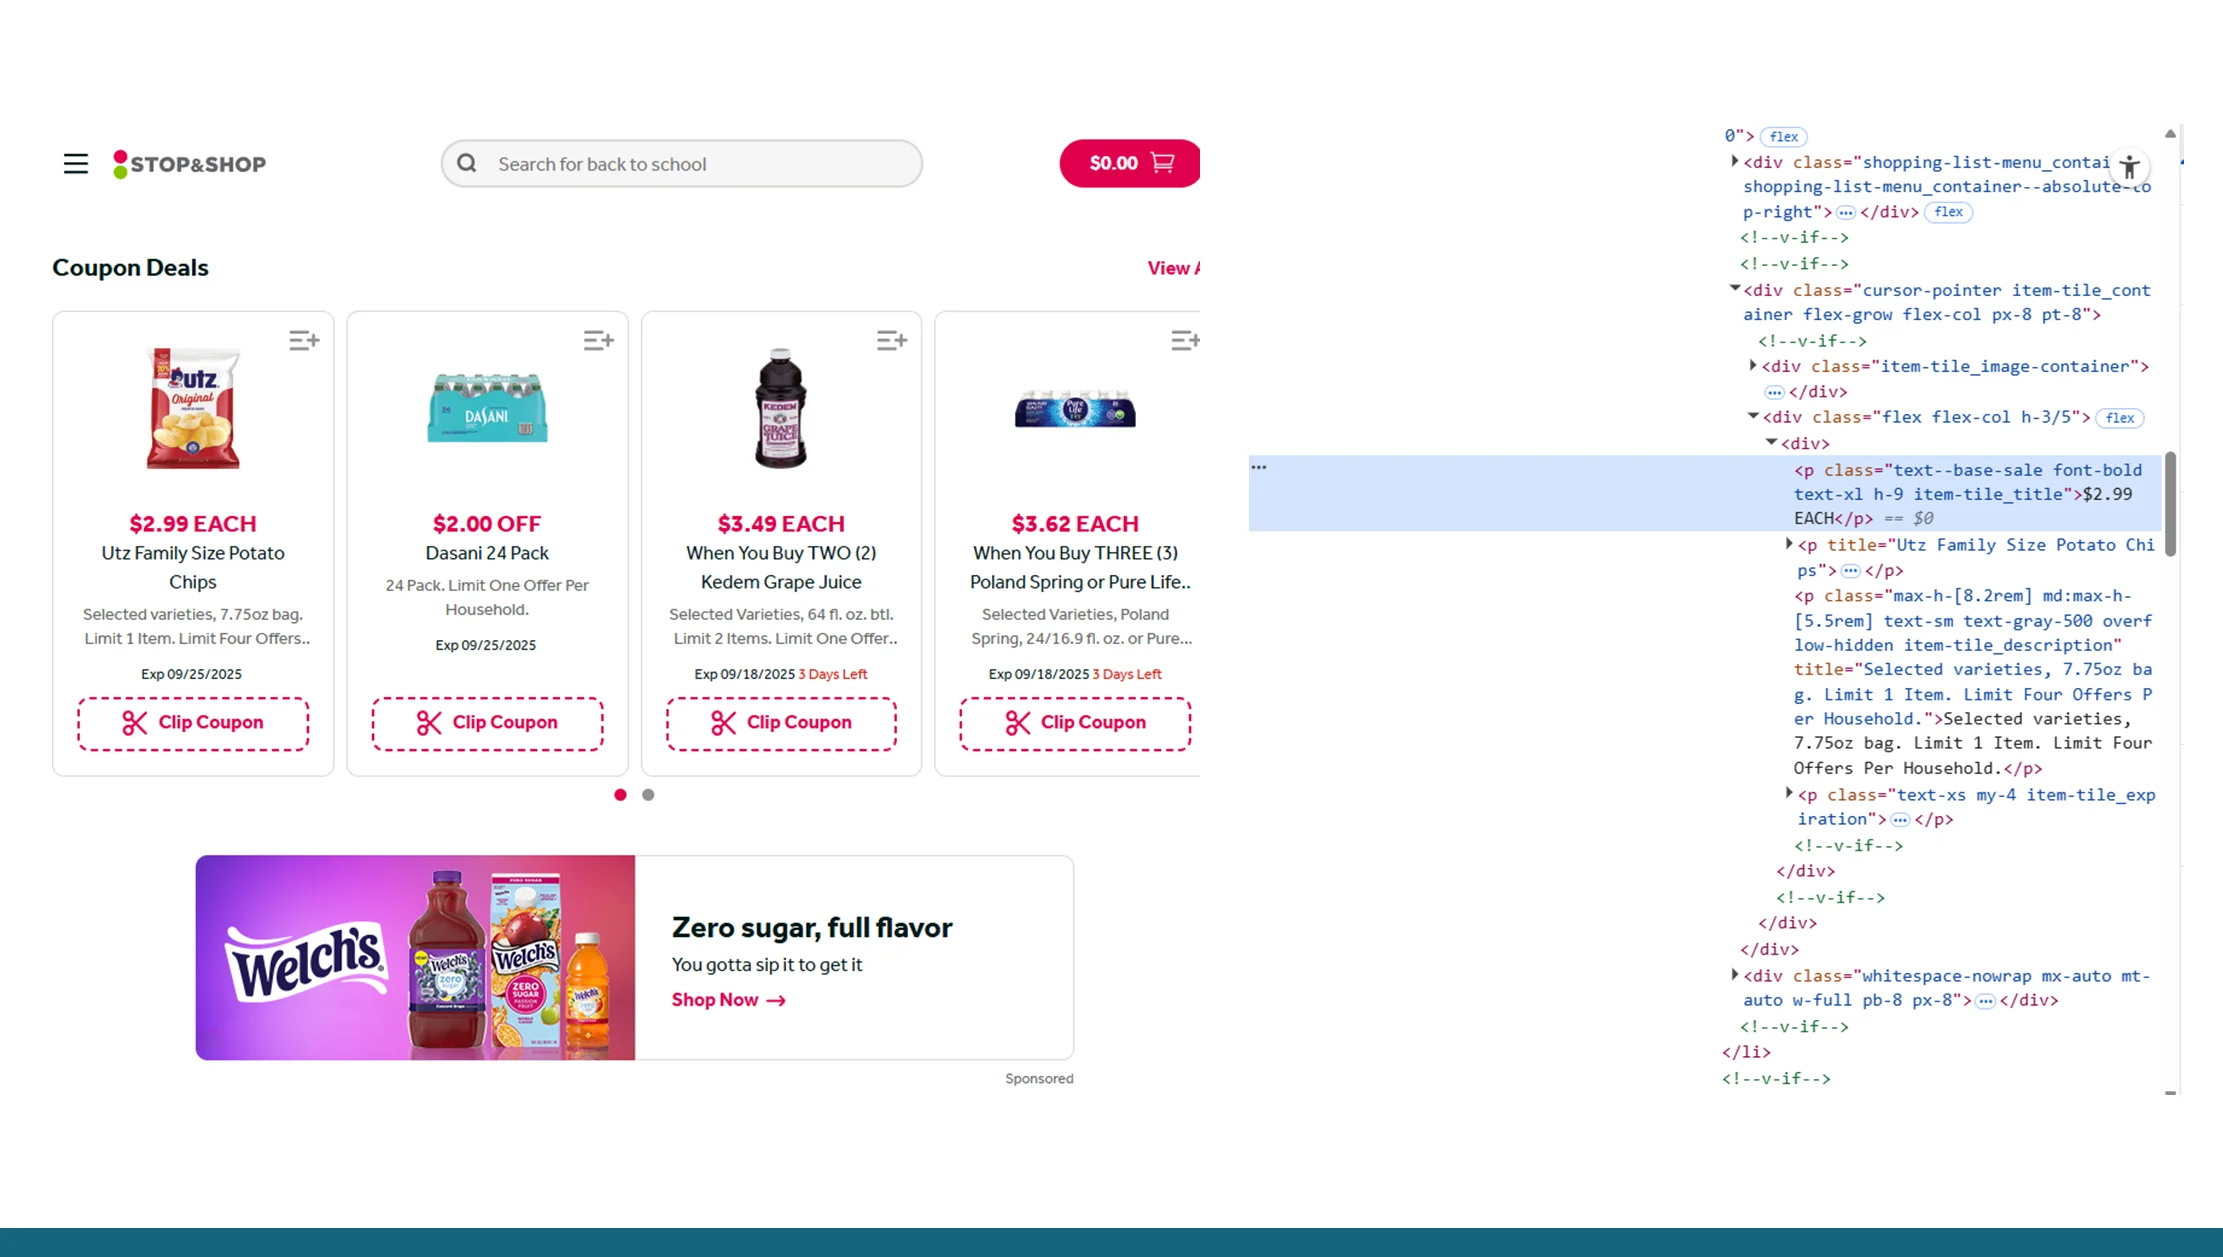This screenshot has height=1257, width=2223.
Task: Add Utz Potato Chips to shopping list
Action: coord(304,340)
